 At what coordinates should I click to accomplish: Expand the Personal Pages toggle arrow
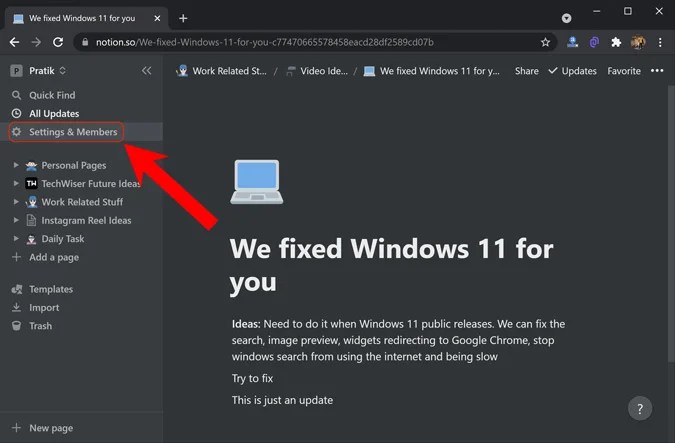(16, 165)
